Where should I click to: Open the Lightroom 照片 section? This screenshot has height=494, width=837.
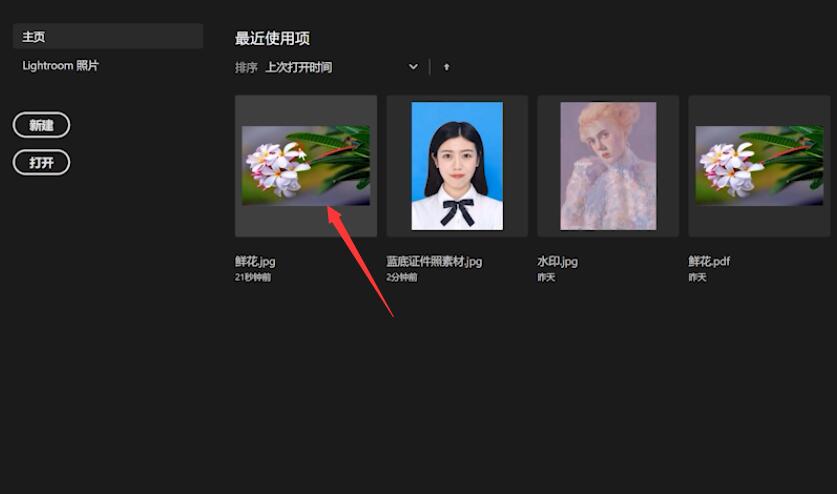pyautogui.click(x=60, y=66)
